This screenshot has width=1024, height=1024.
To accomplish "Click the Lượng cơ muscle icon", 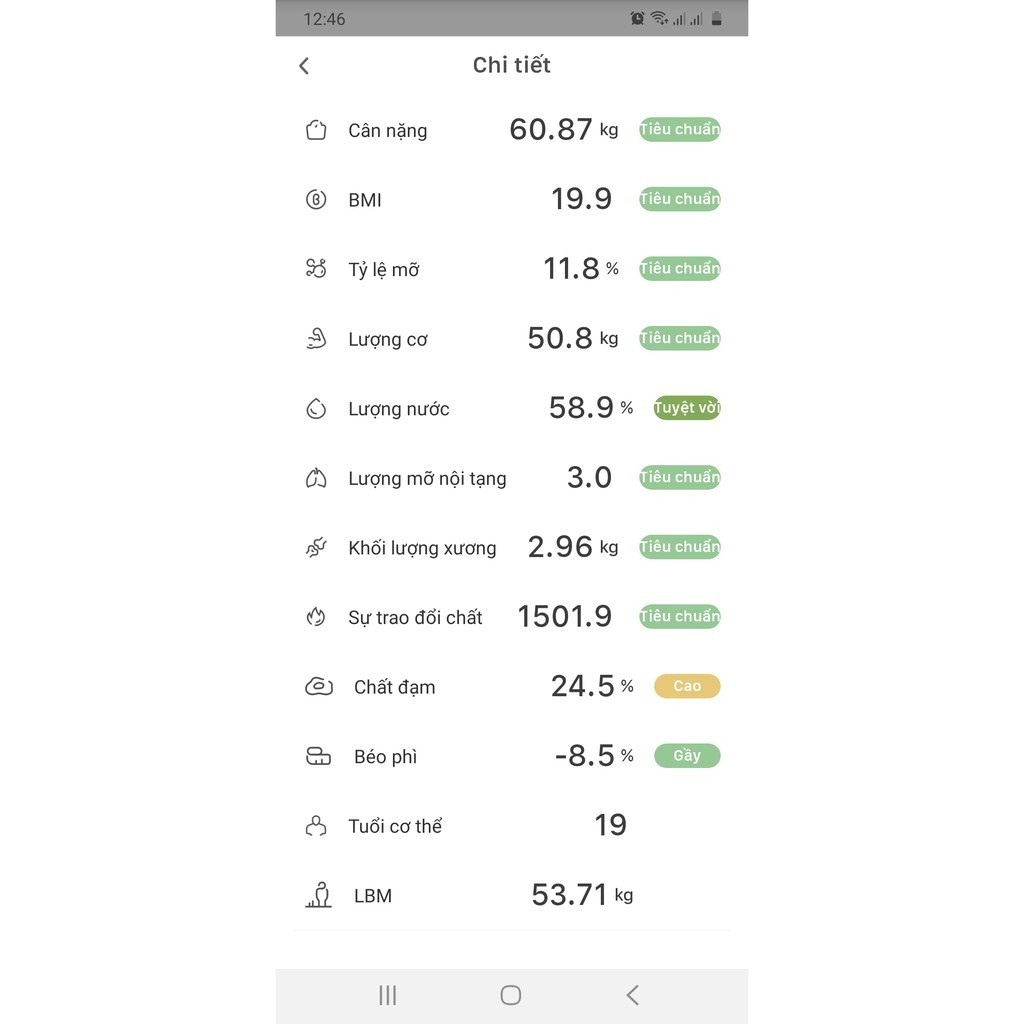I will 316,339.
